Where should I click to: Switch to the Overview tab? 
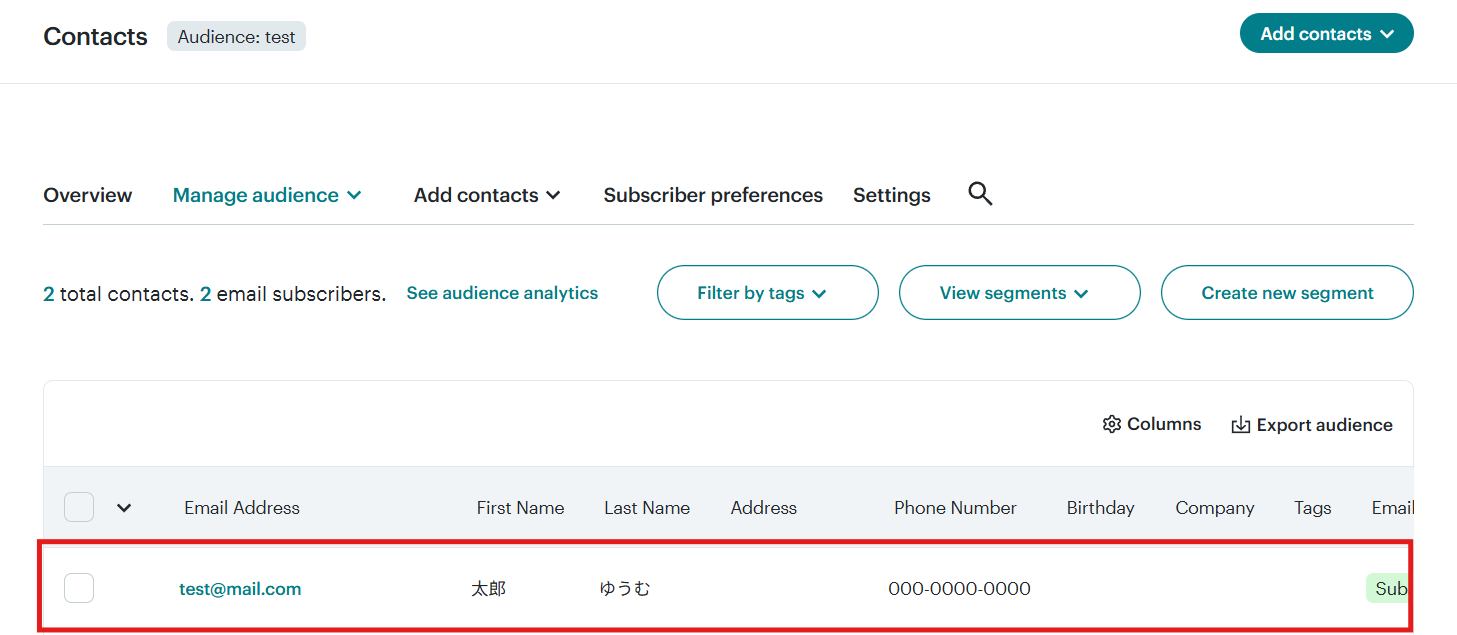(x=87, y=195)
